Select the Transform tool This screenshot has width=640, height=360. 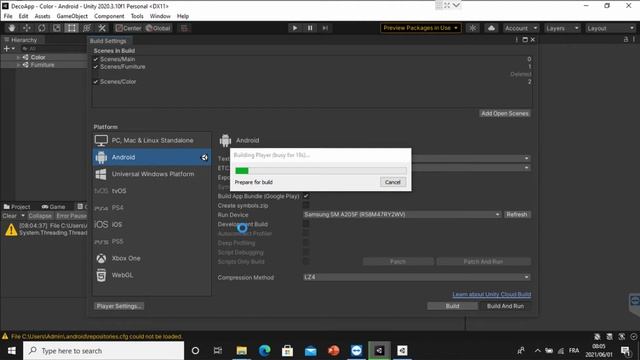87,28
